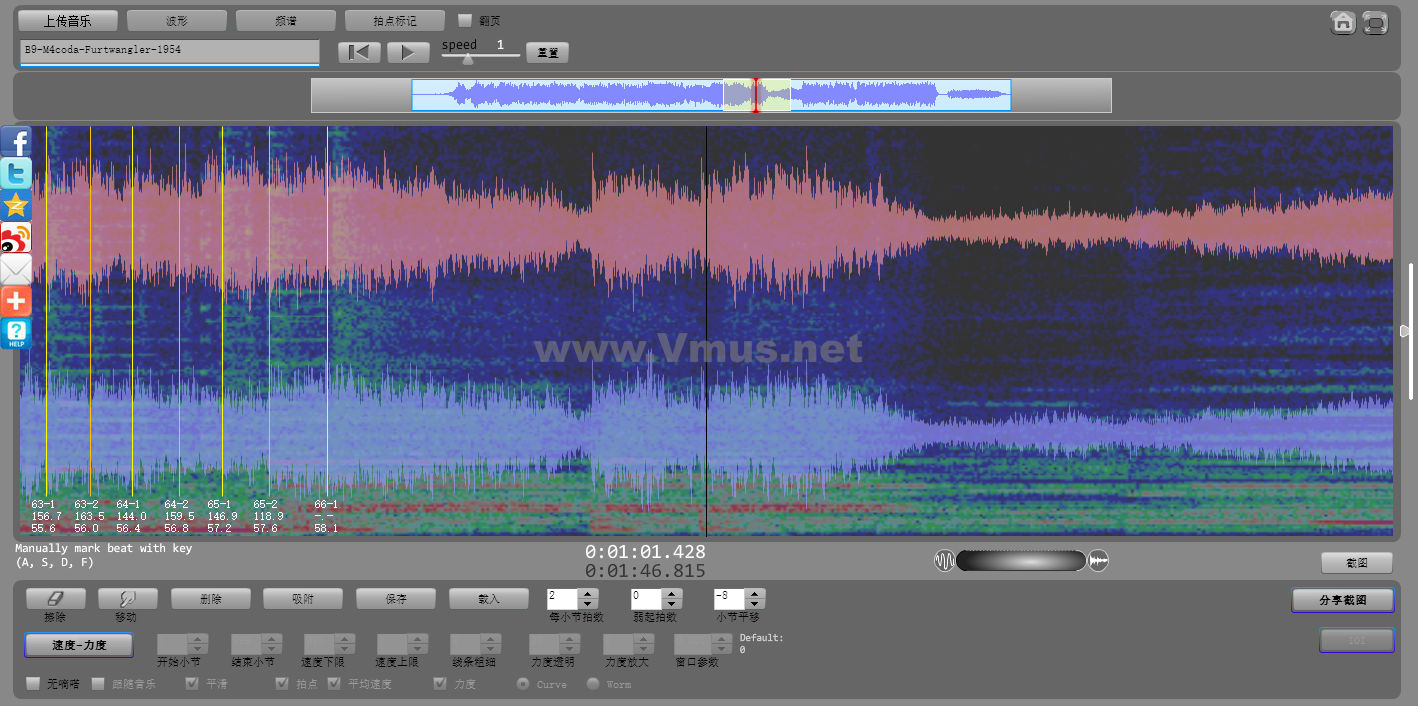Screen dimensions: 1418x706
Task: Toggle the 拍点 checkbox
Action: [x=282, y=684]
